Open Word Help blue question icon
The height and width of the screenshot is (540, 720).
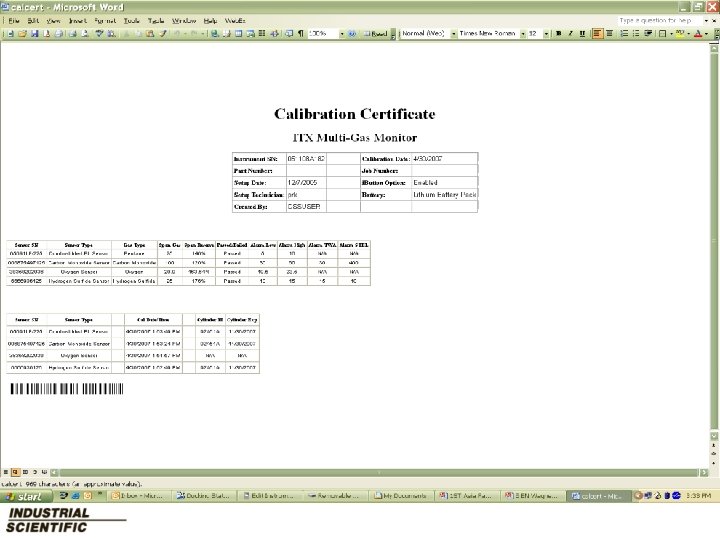352,34
